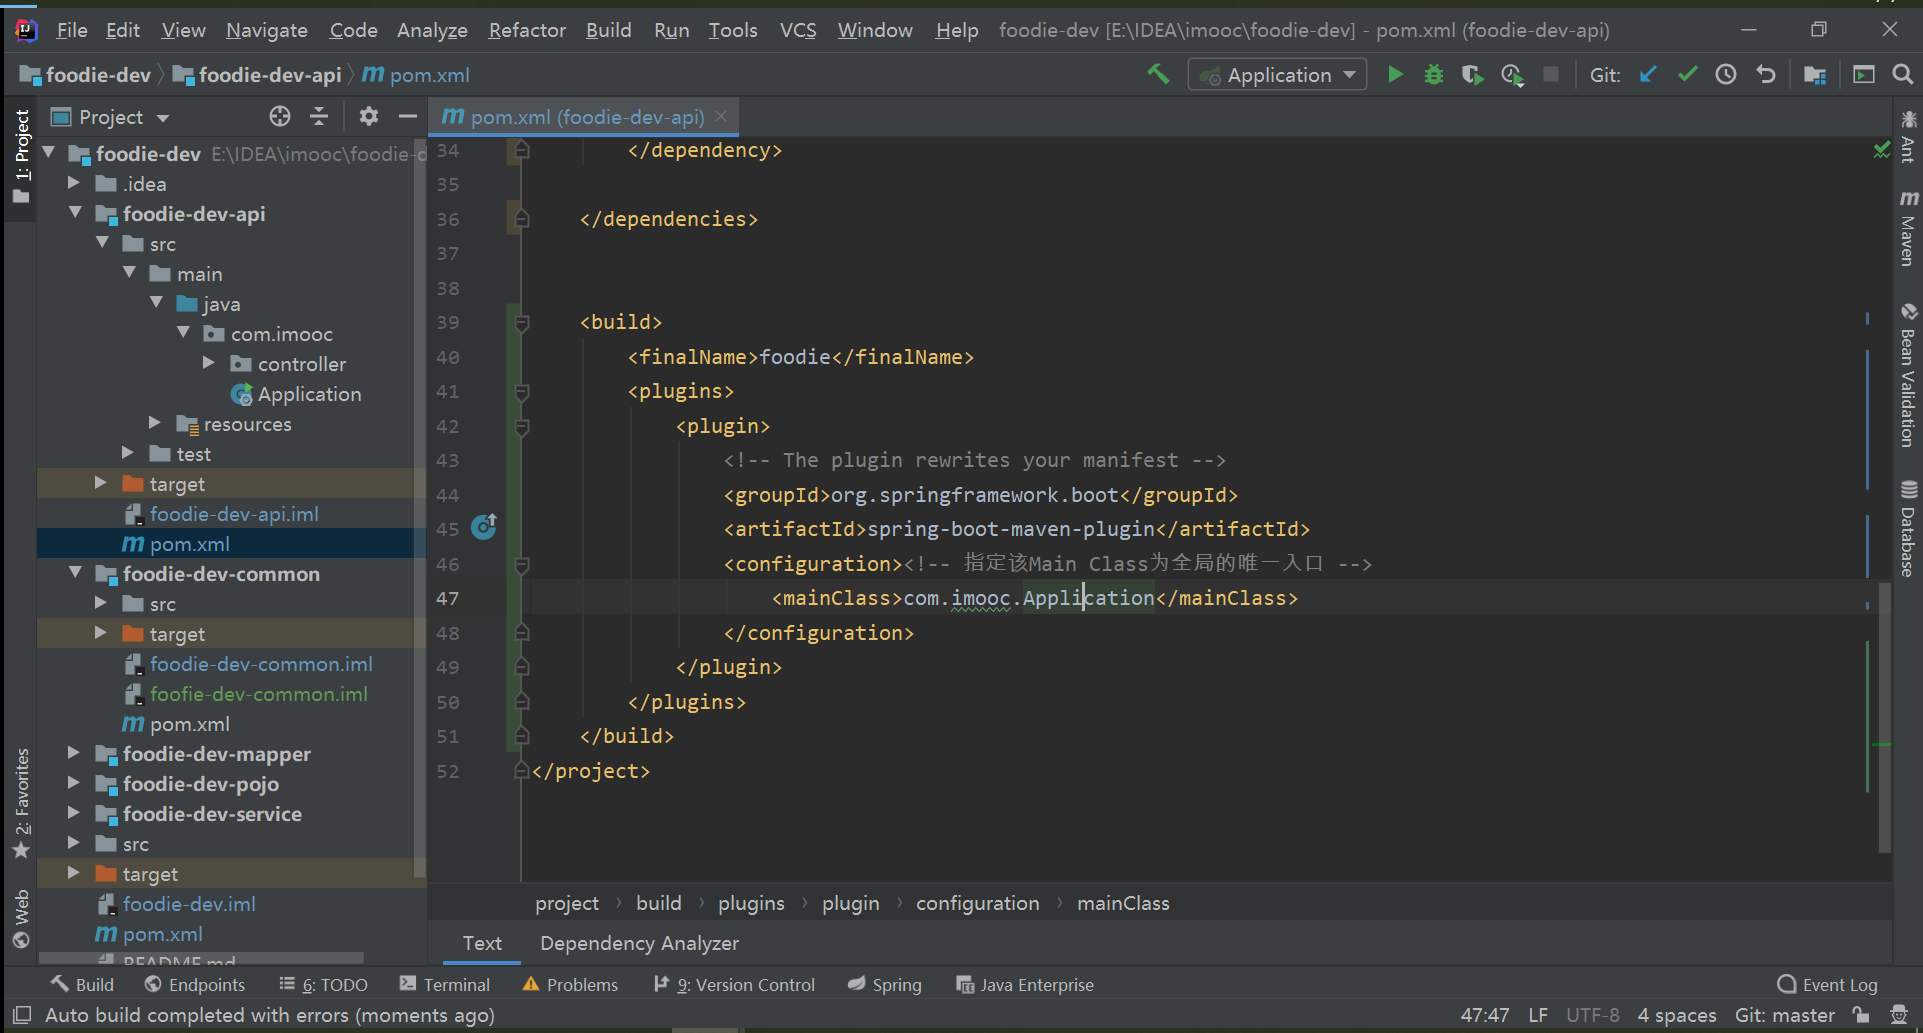Collapse all in Project panel

click(319, 117)
